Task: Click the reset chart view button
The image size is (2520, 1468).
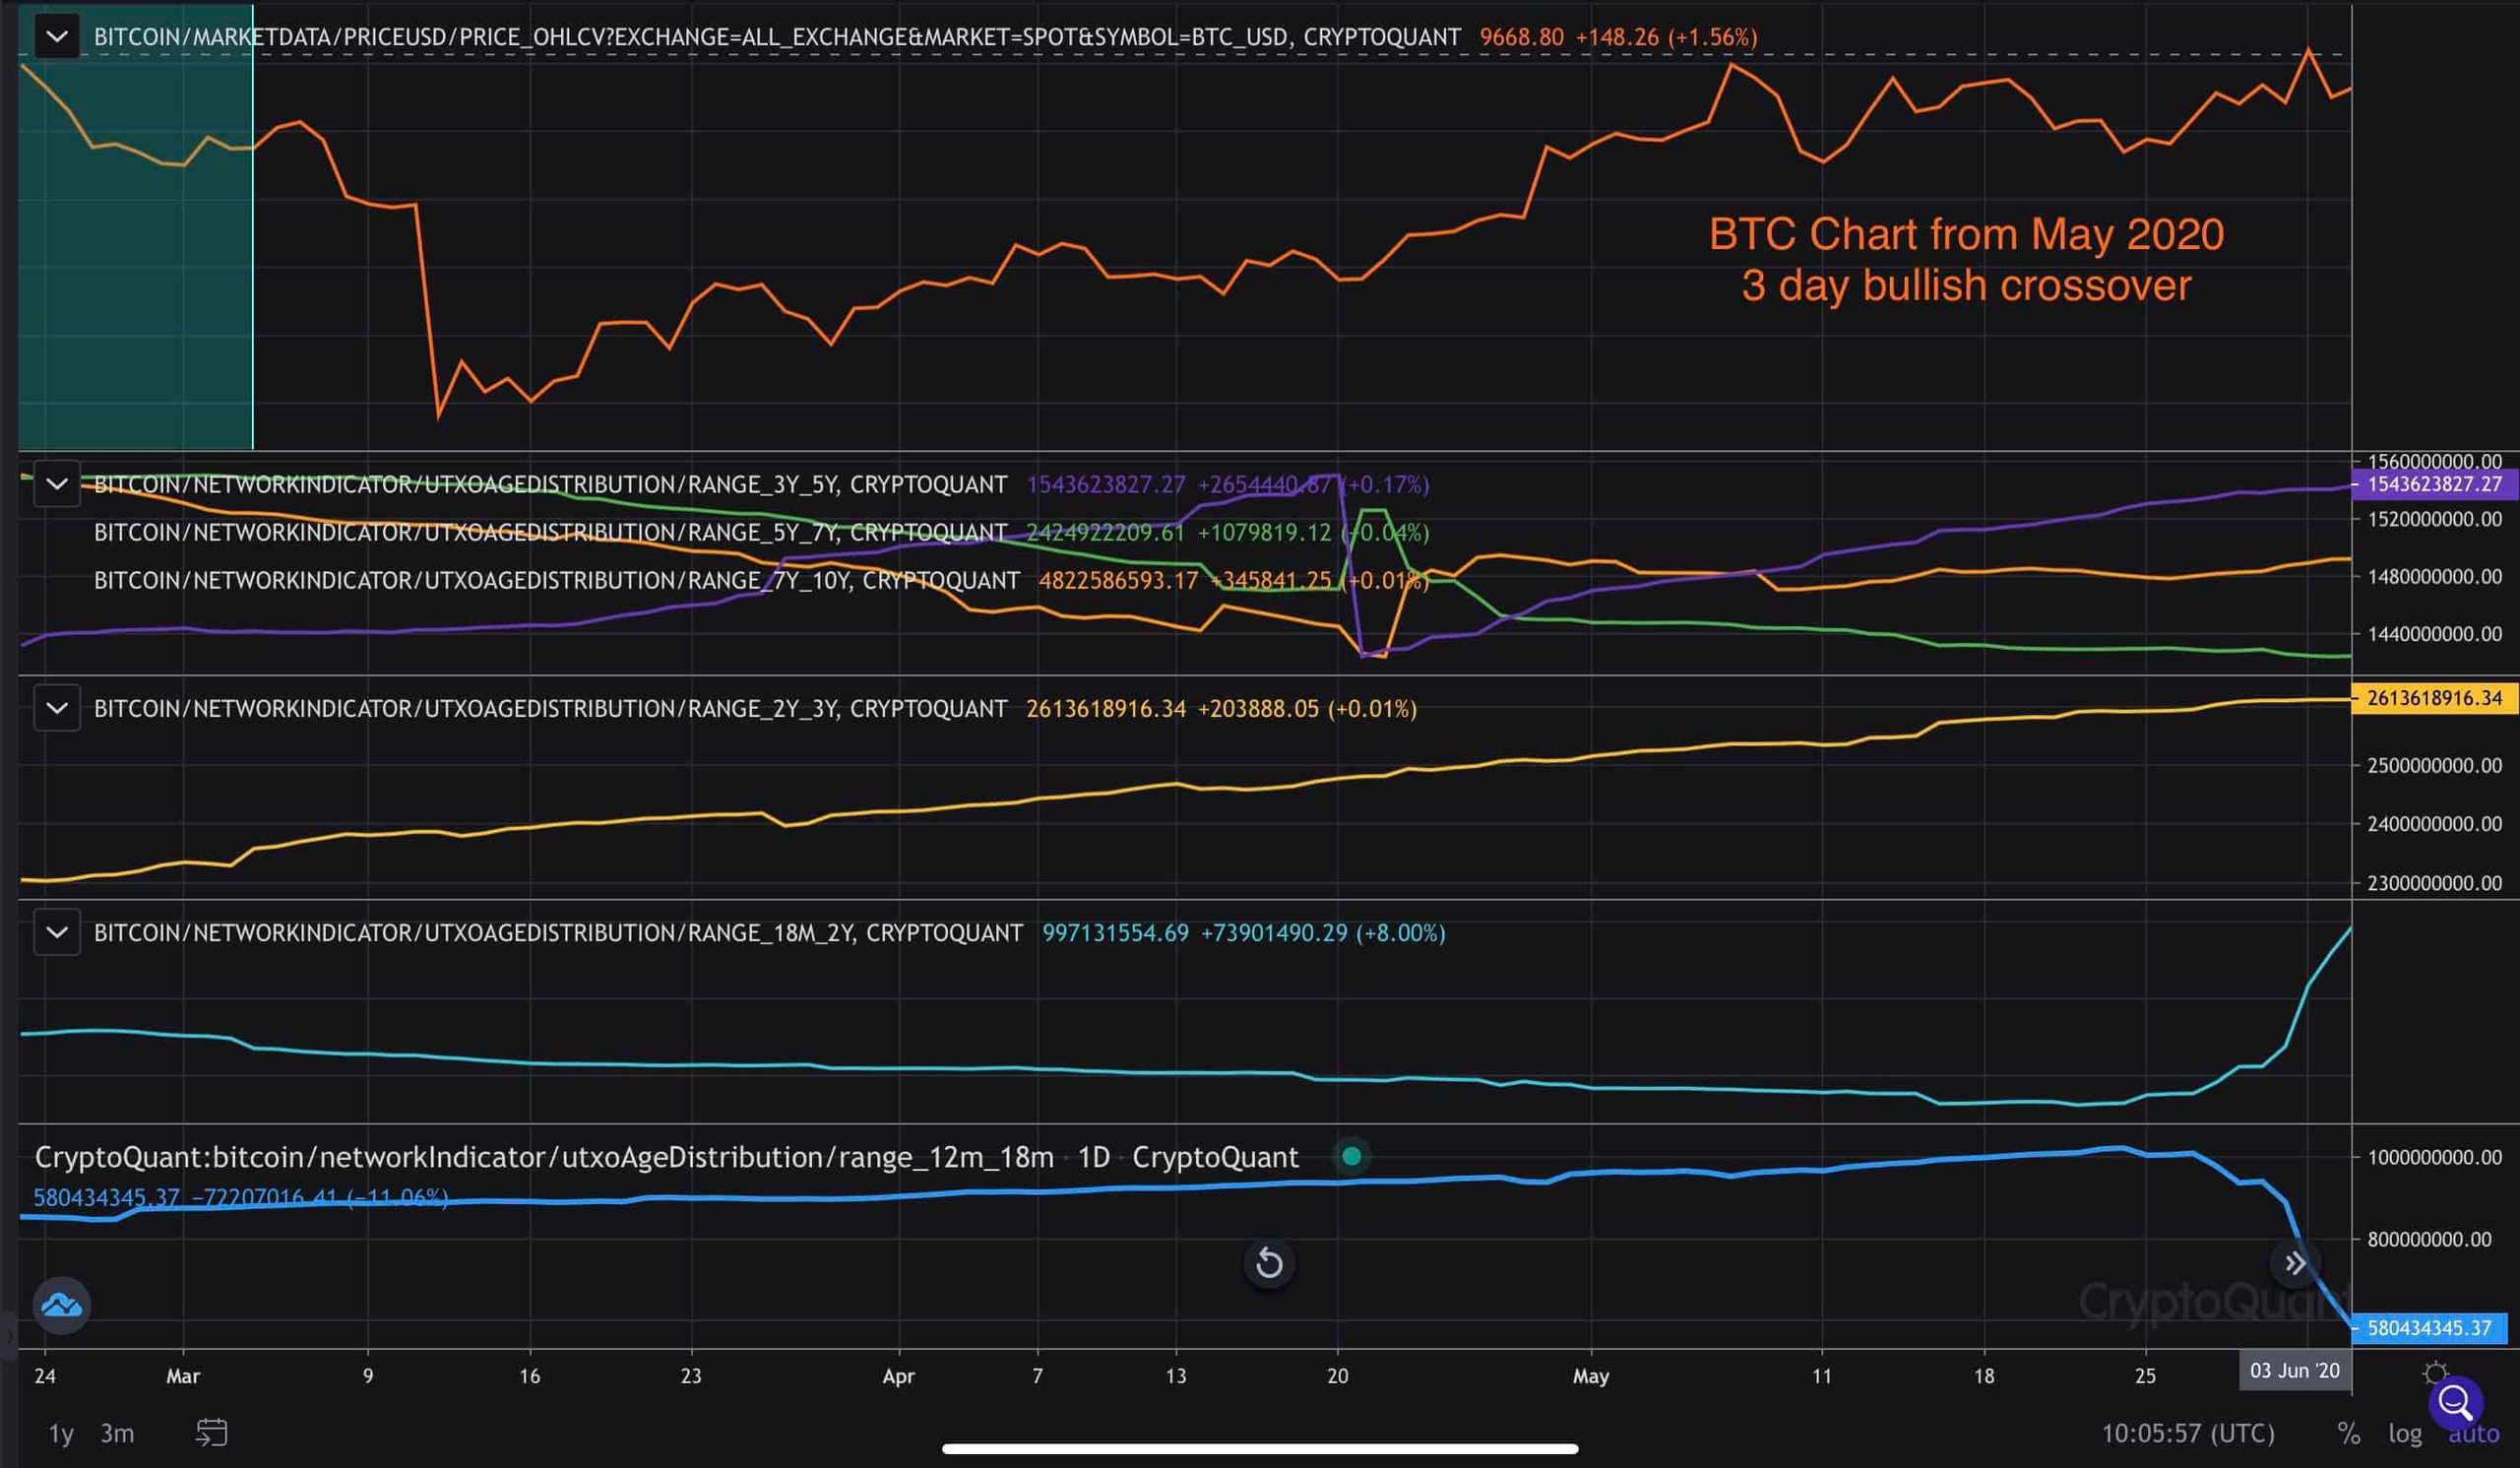Action: (1269, 1263)
